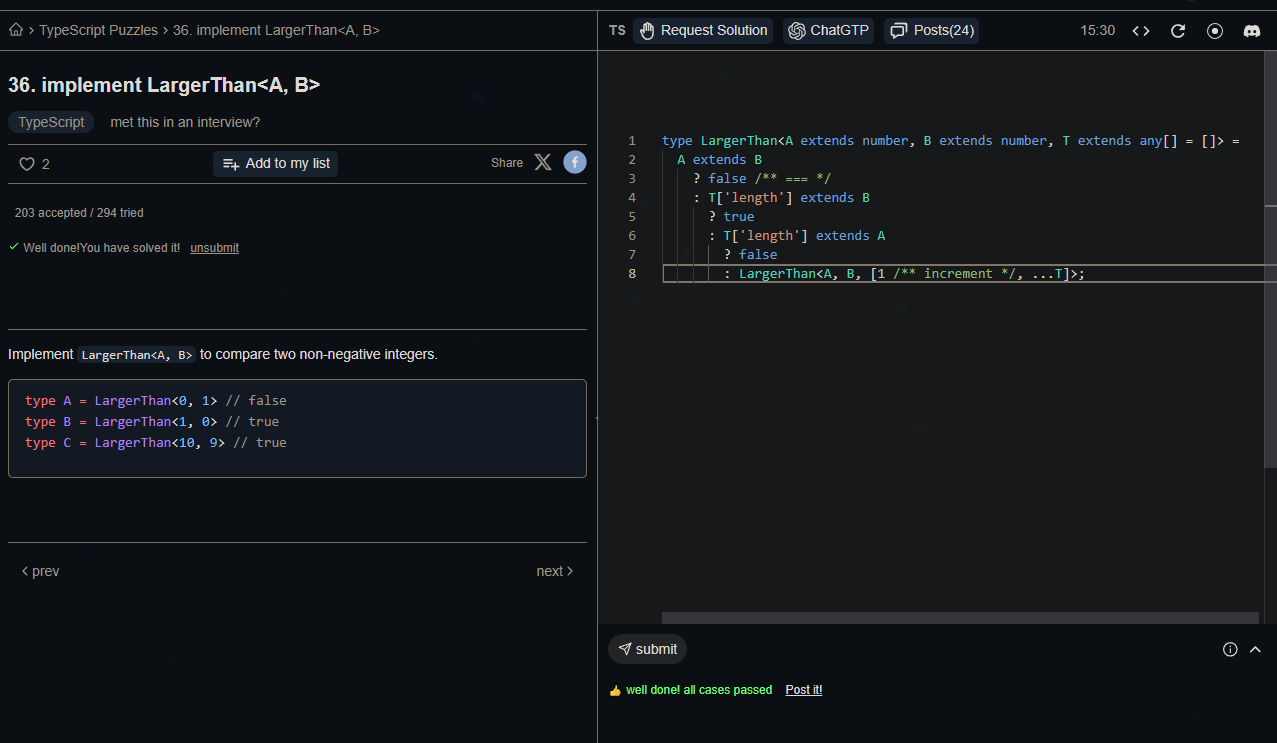Open the info icon near submit
This screenshot has height=743, width=1277.
pyautogui.click(x=1230, y=649)
